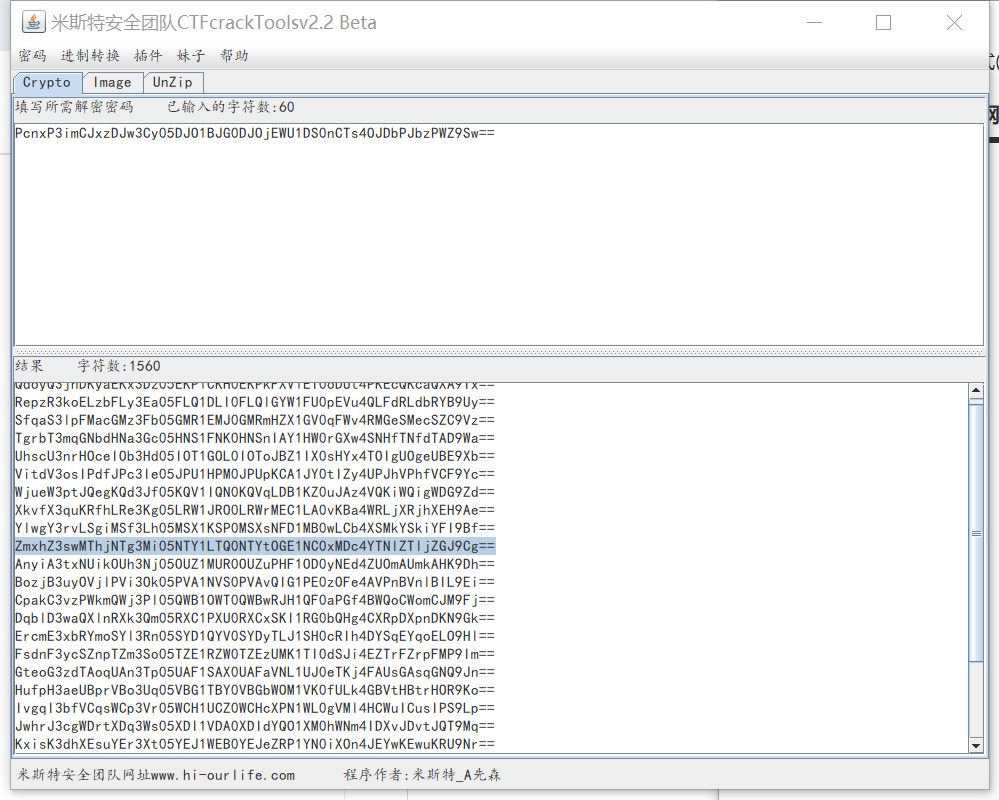Click the 已输入的字符数:60 status label
Screen dimensions: 999x800
click(x=231, y=107)
